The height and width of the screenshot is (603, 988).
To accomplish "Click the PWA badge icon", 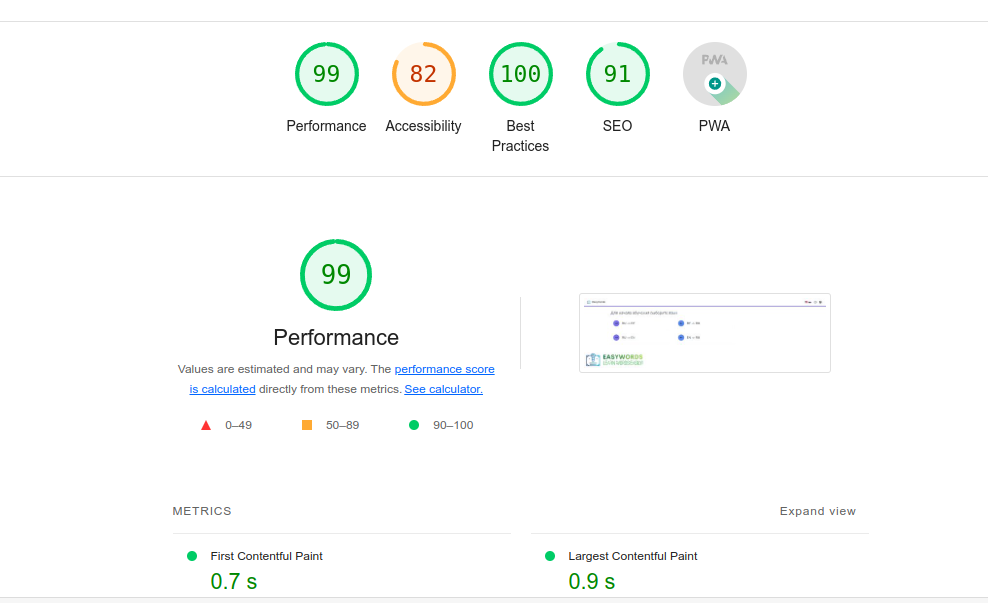I will [715, 74].
